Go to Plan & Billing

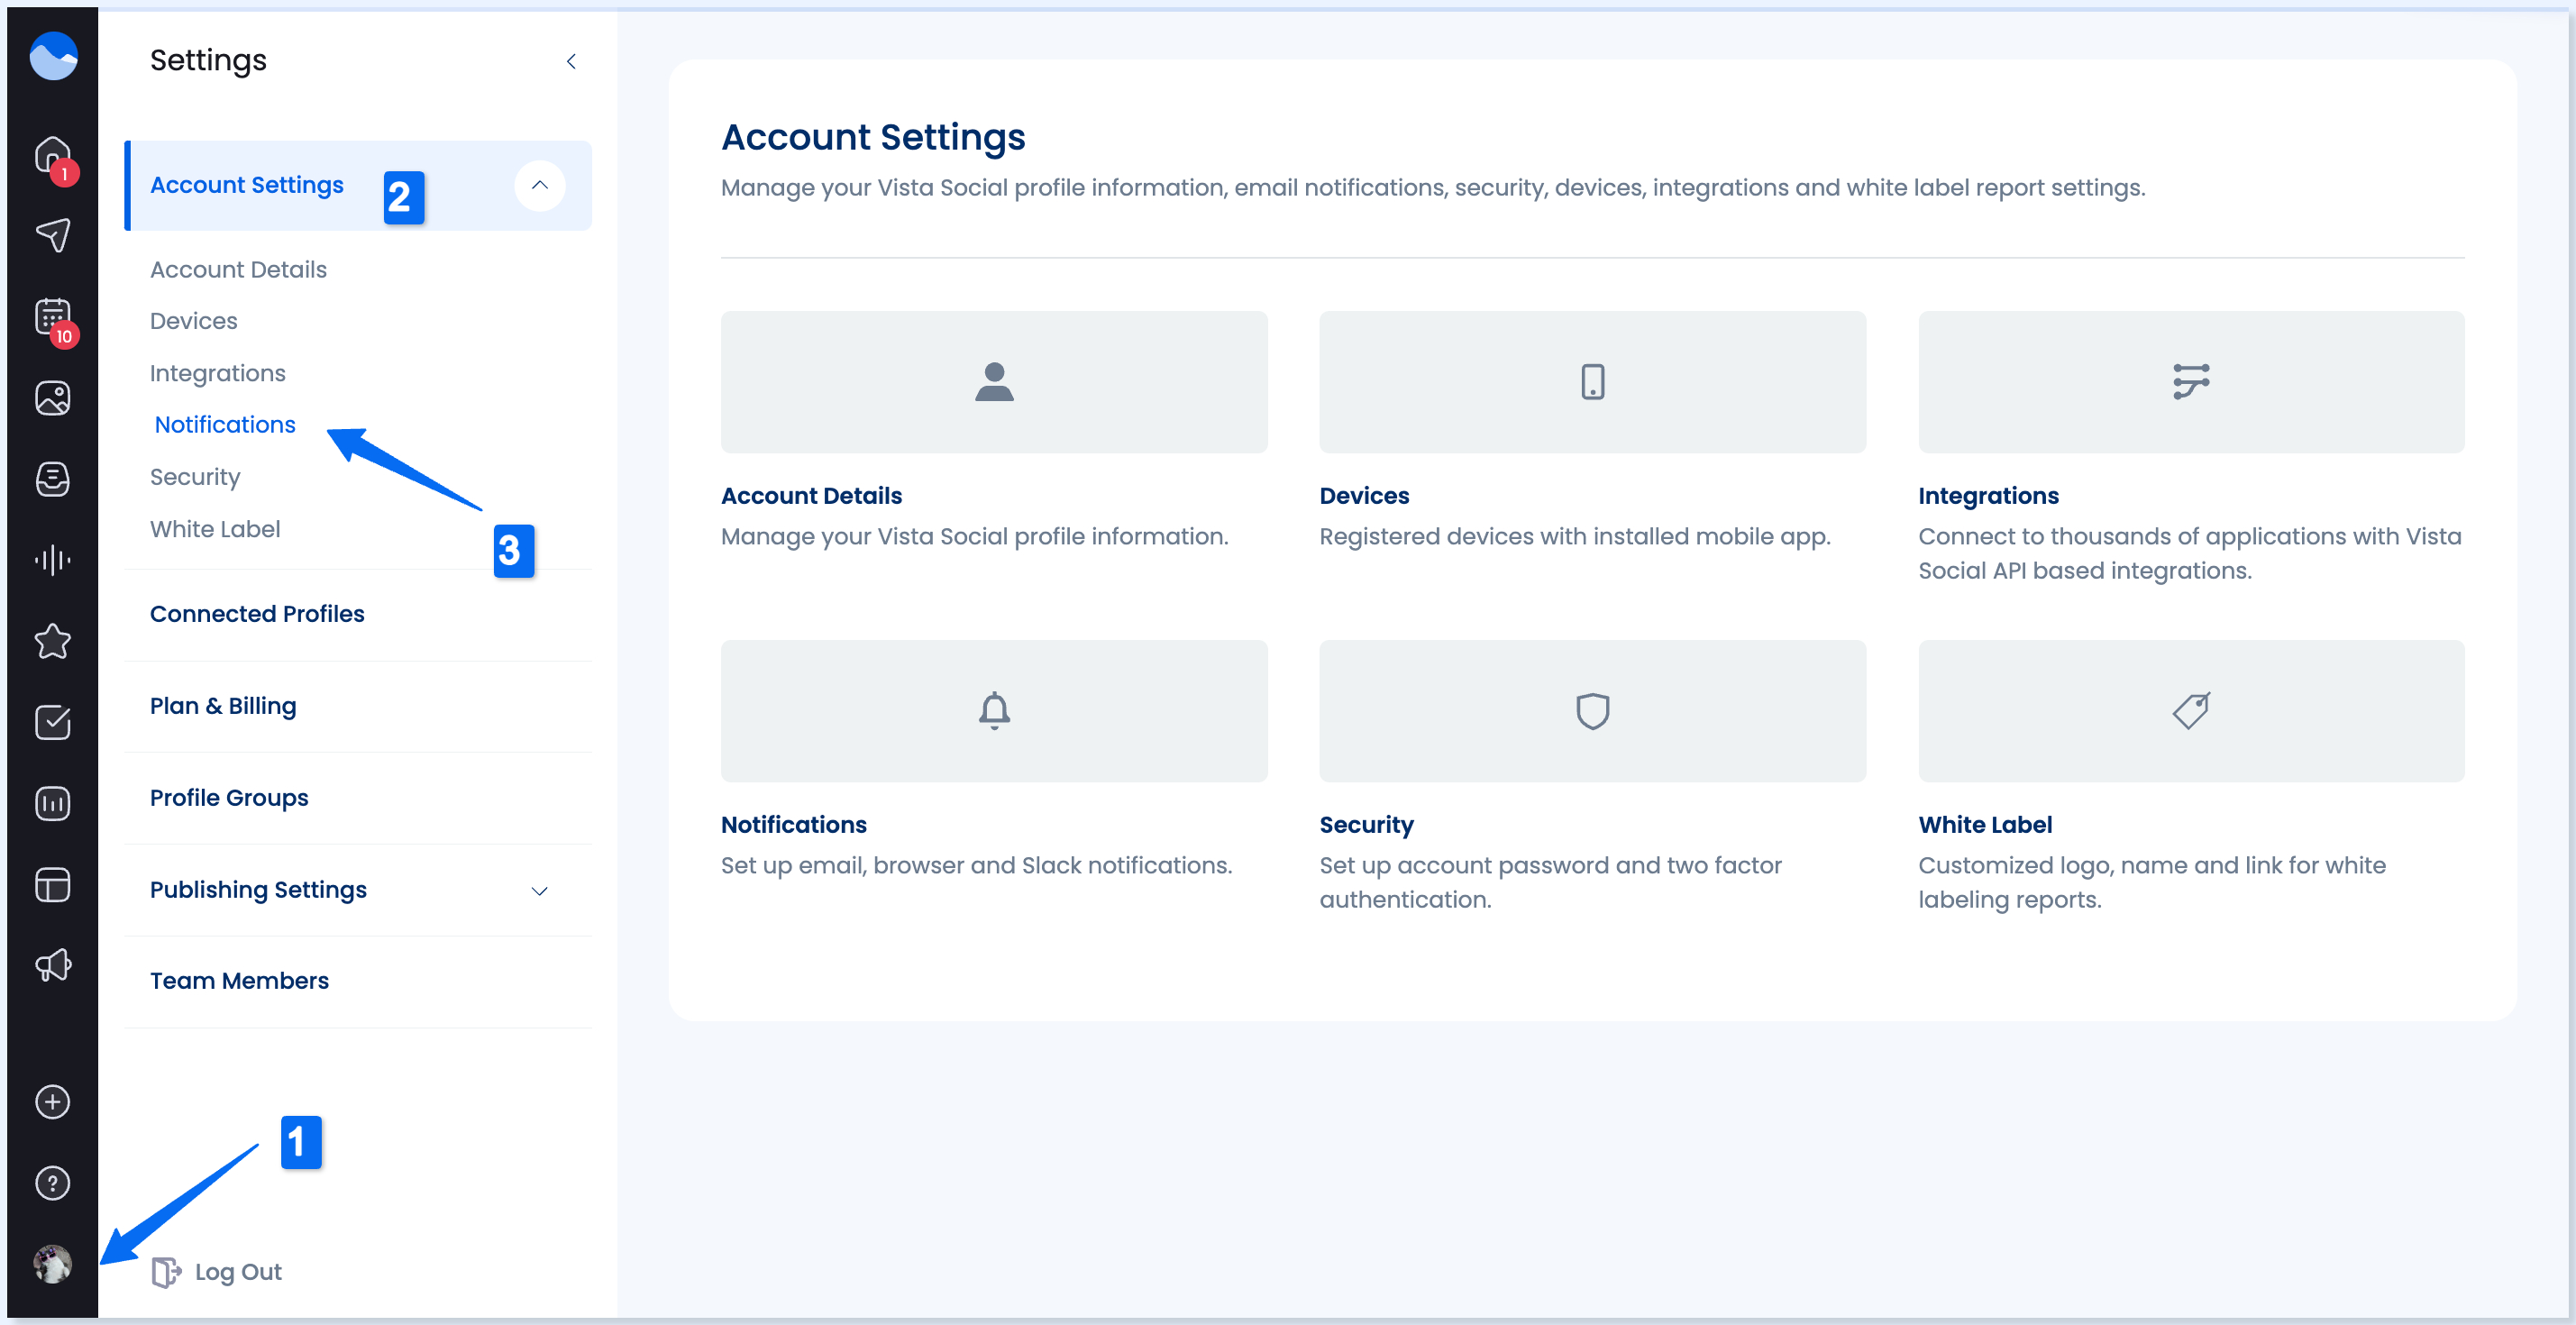click(x=223, y=706)
